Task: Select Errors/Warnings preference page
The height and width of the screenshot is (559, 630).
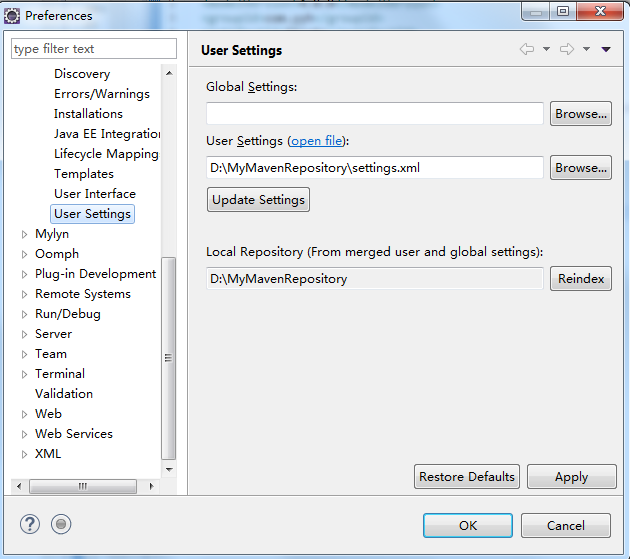Action: (102, 94)
